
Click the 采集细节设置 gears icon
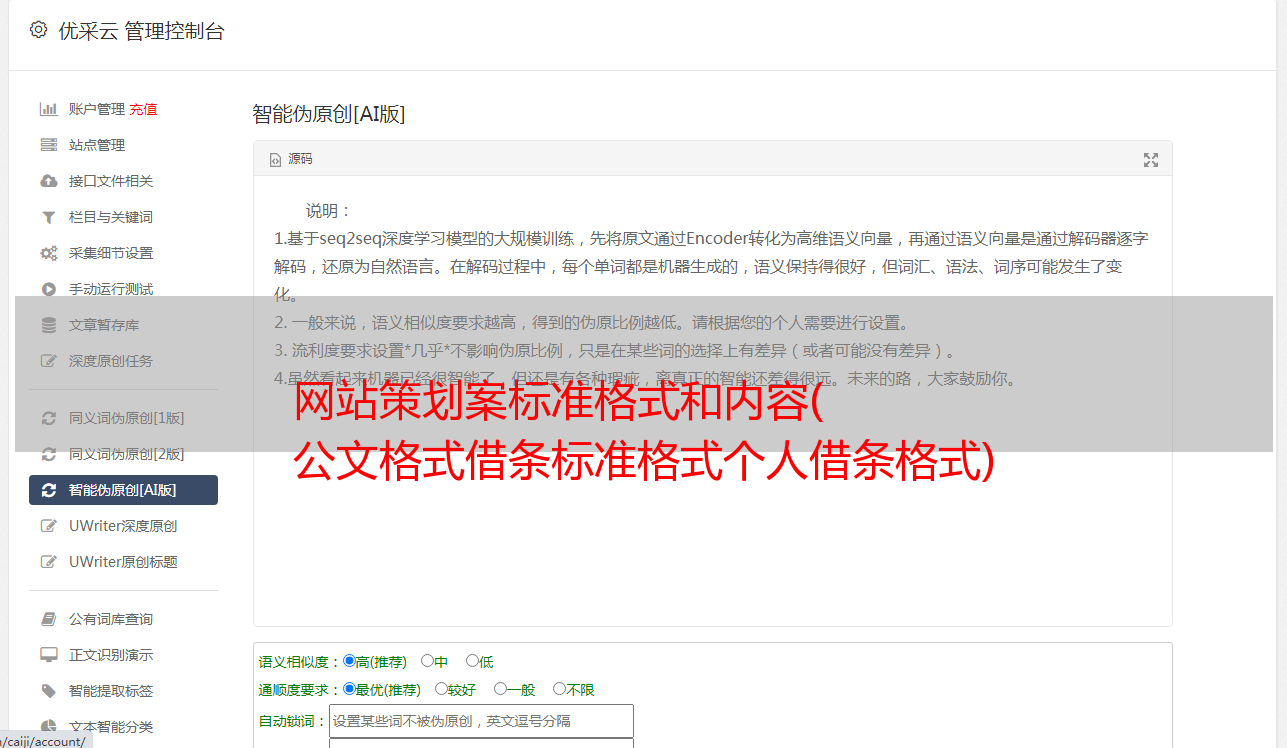point(48,253)
